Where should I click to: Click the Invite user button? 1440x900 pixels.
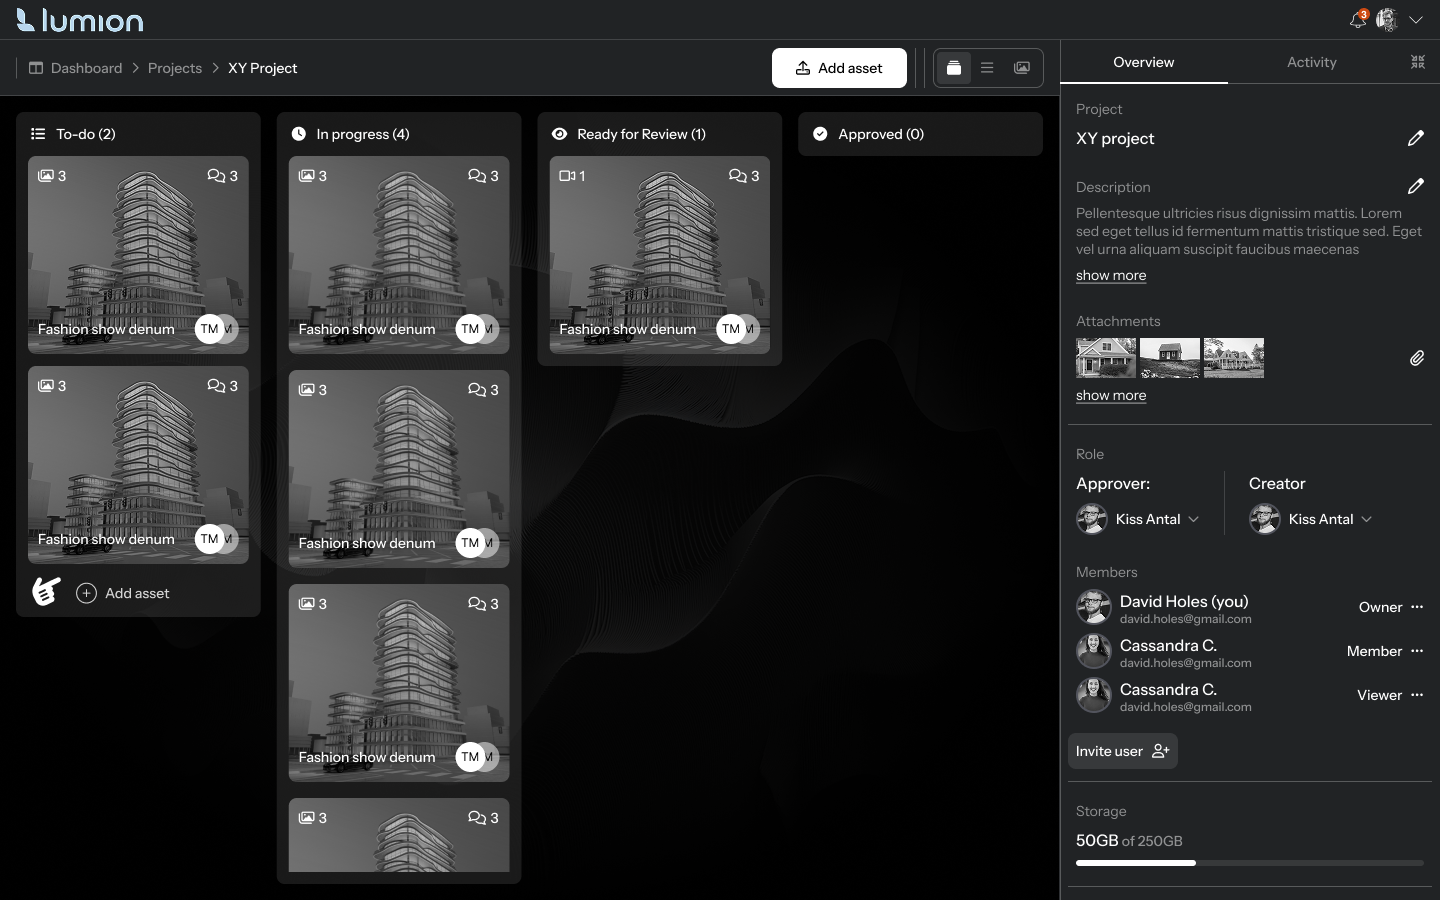click(1123, 751)
